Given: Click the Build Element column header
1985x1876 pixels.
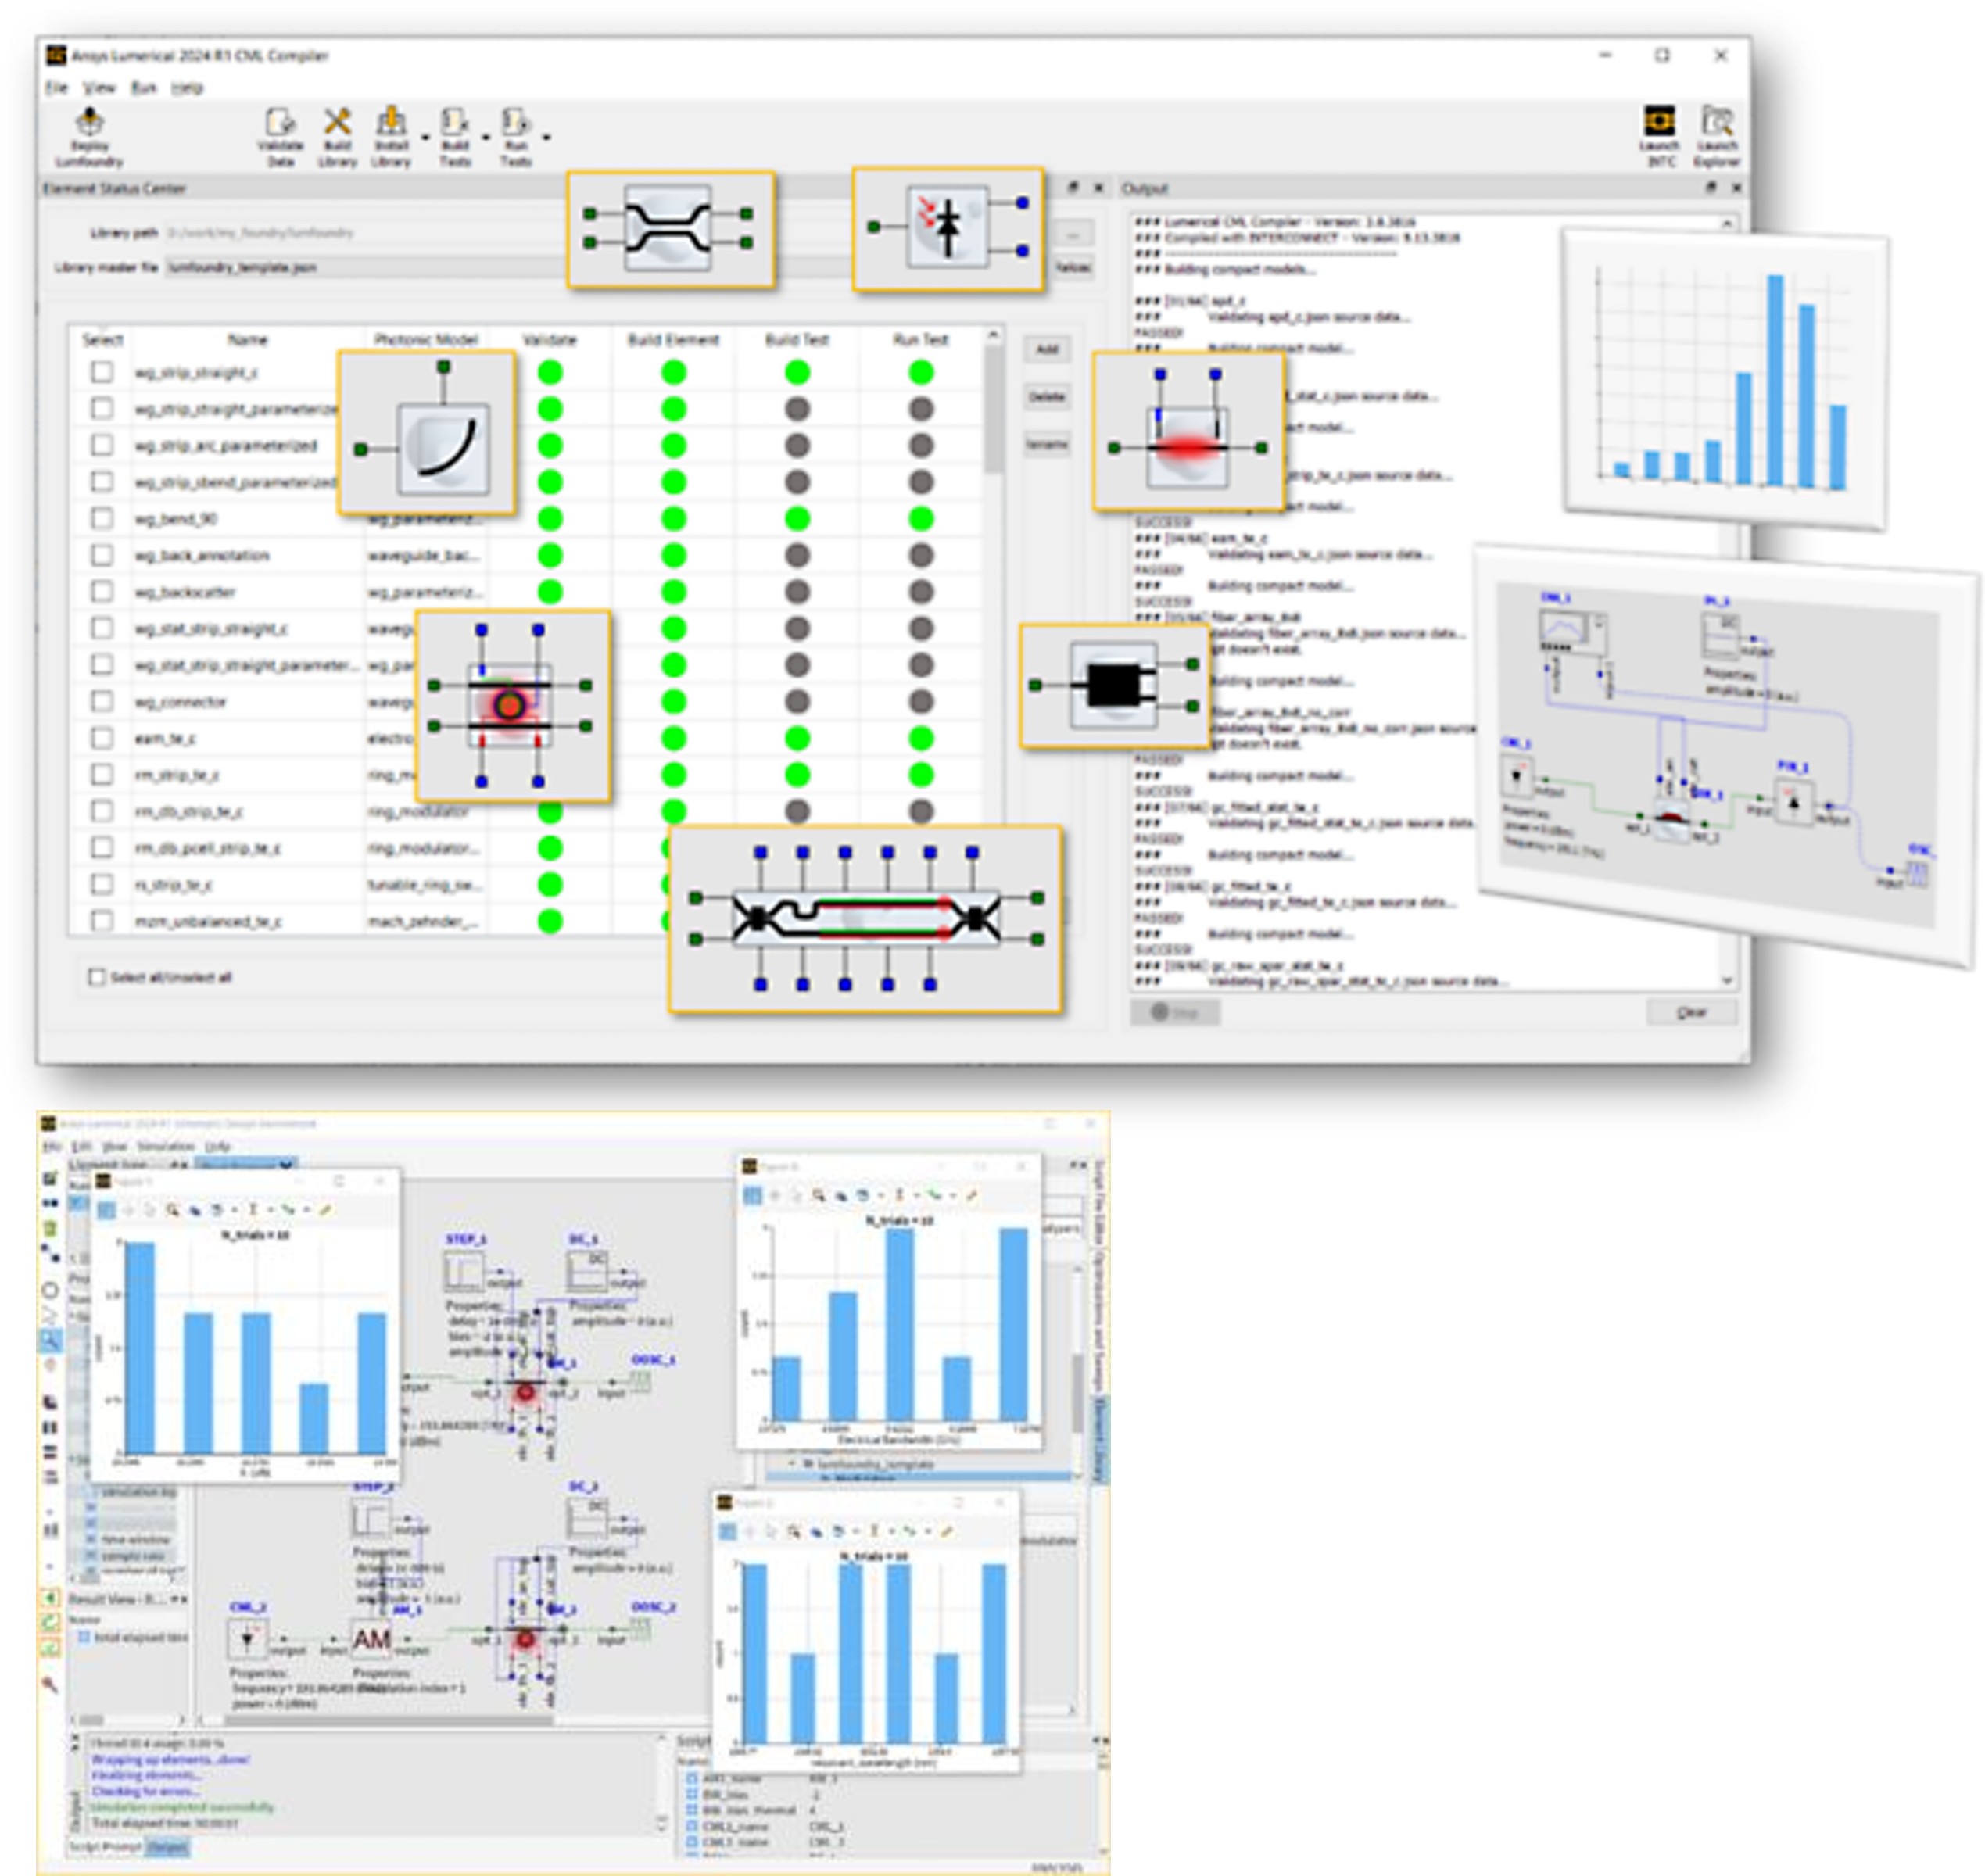Looking at the screenshot, I should tap(673, 340).
